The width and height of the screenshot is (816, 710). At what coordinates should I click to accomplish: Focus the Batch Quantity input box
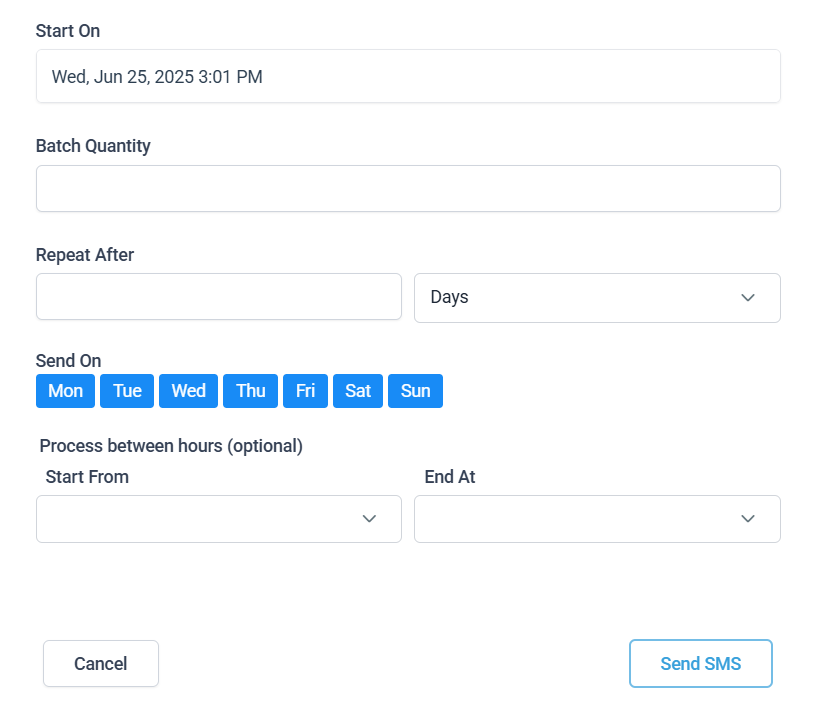408,188
